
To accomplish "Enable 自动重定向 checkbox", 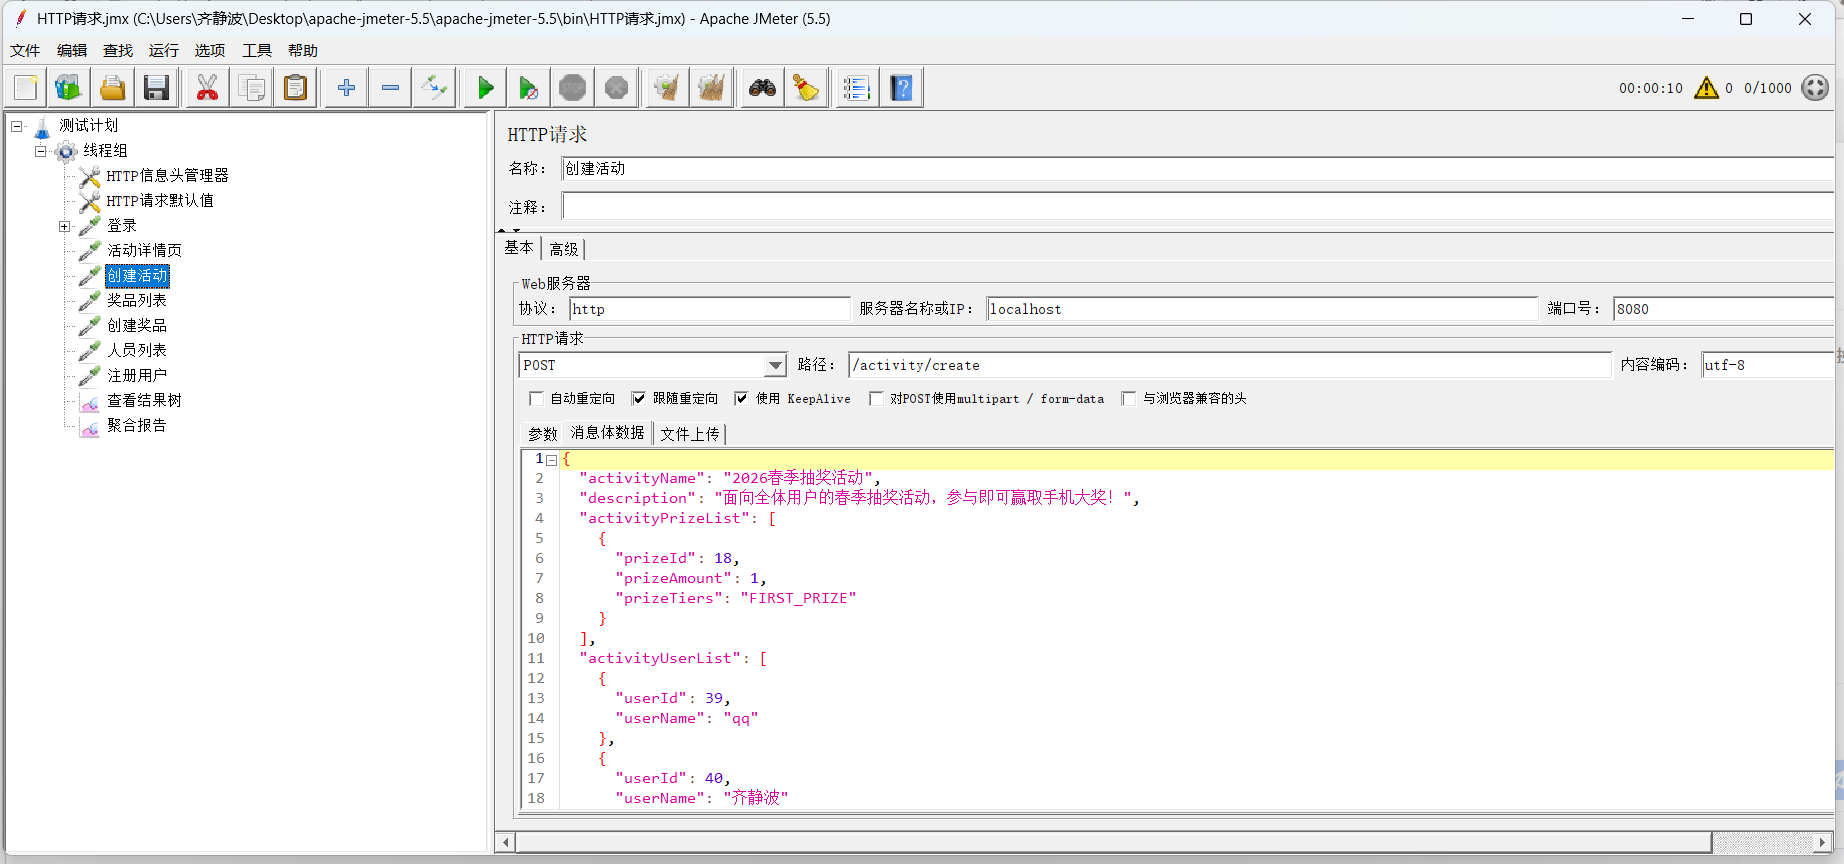I will coord(537,398).
